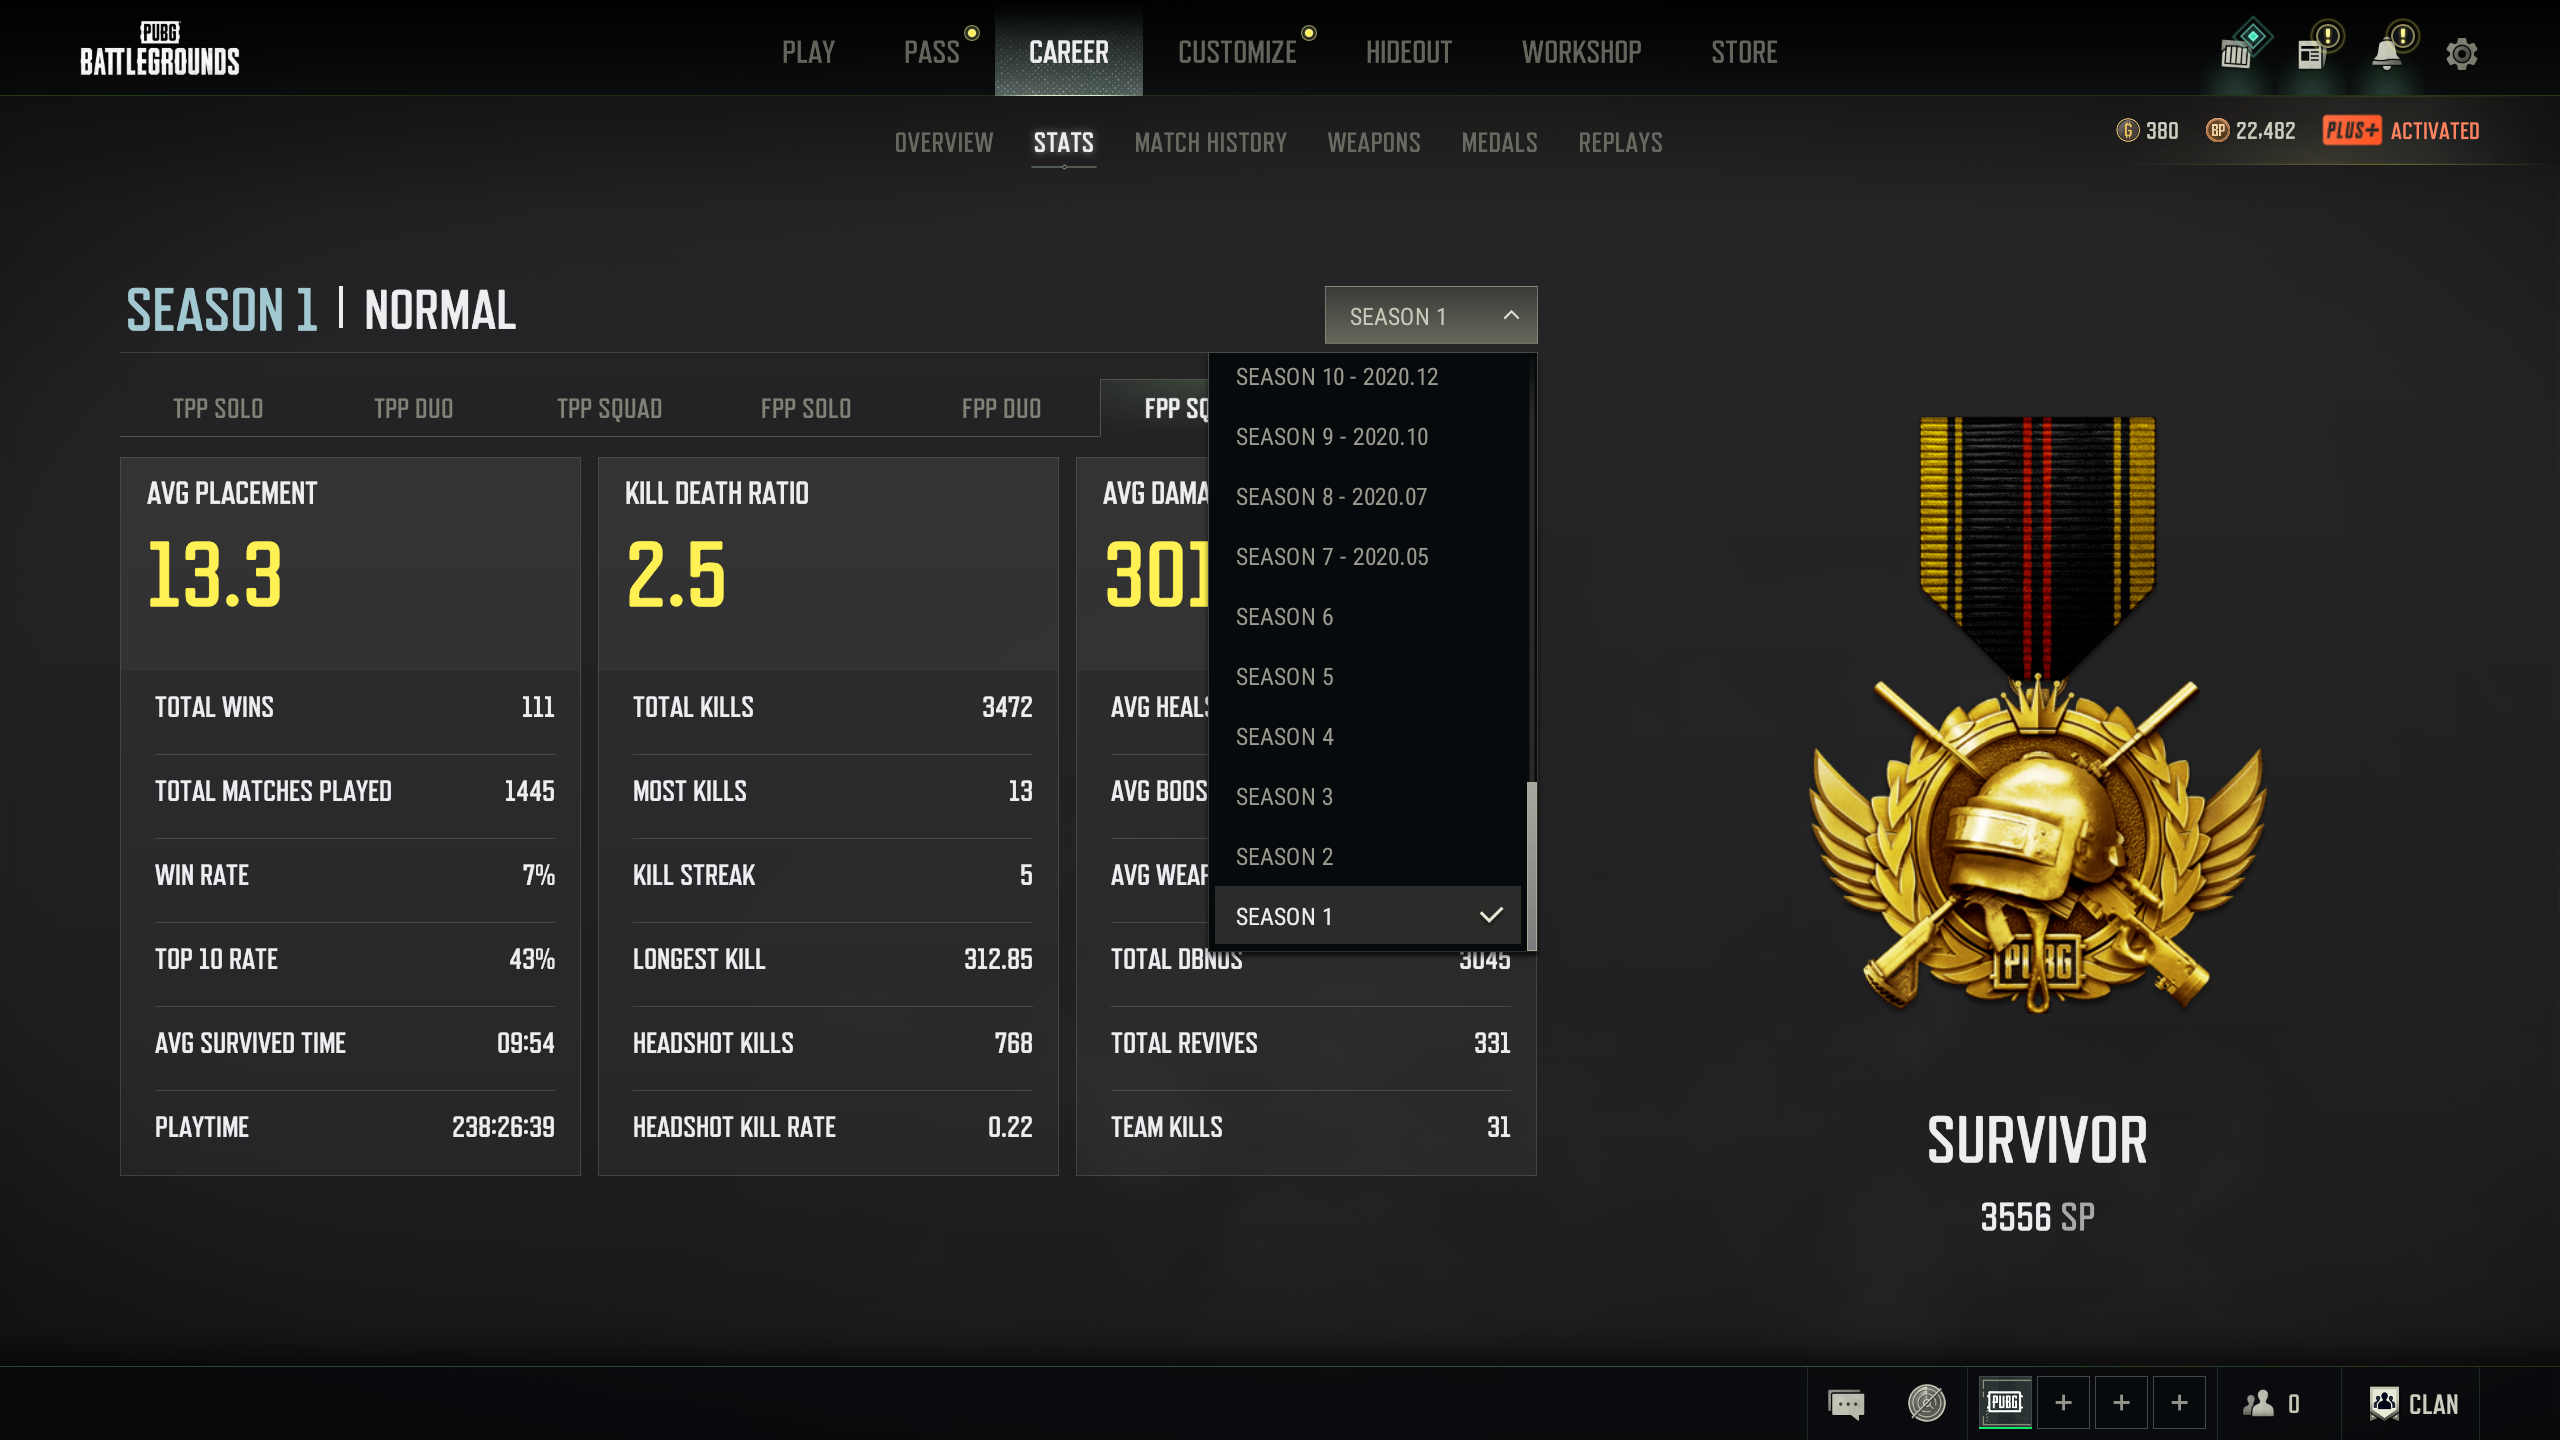Select Season 10 - 2020.12
Screen dimensions: 2560x1440
[x=1368, y=377]
